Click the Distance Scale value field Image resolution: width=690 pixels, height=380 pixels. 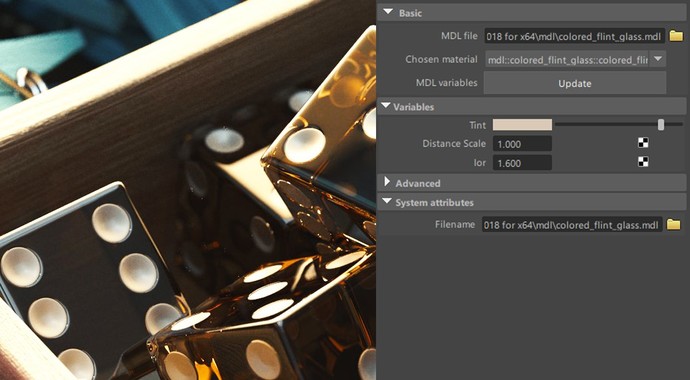coord(522,144)
